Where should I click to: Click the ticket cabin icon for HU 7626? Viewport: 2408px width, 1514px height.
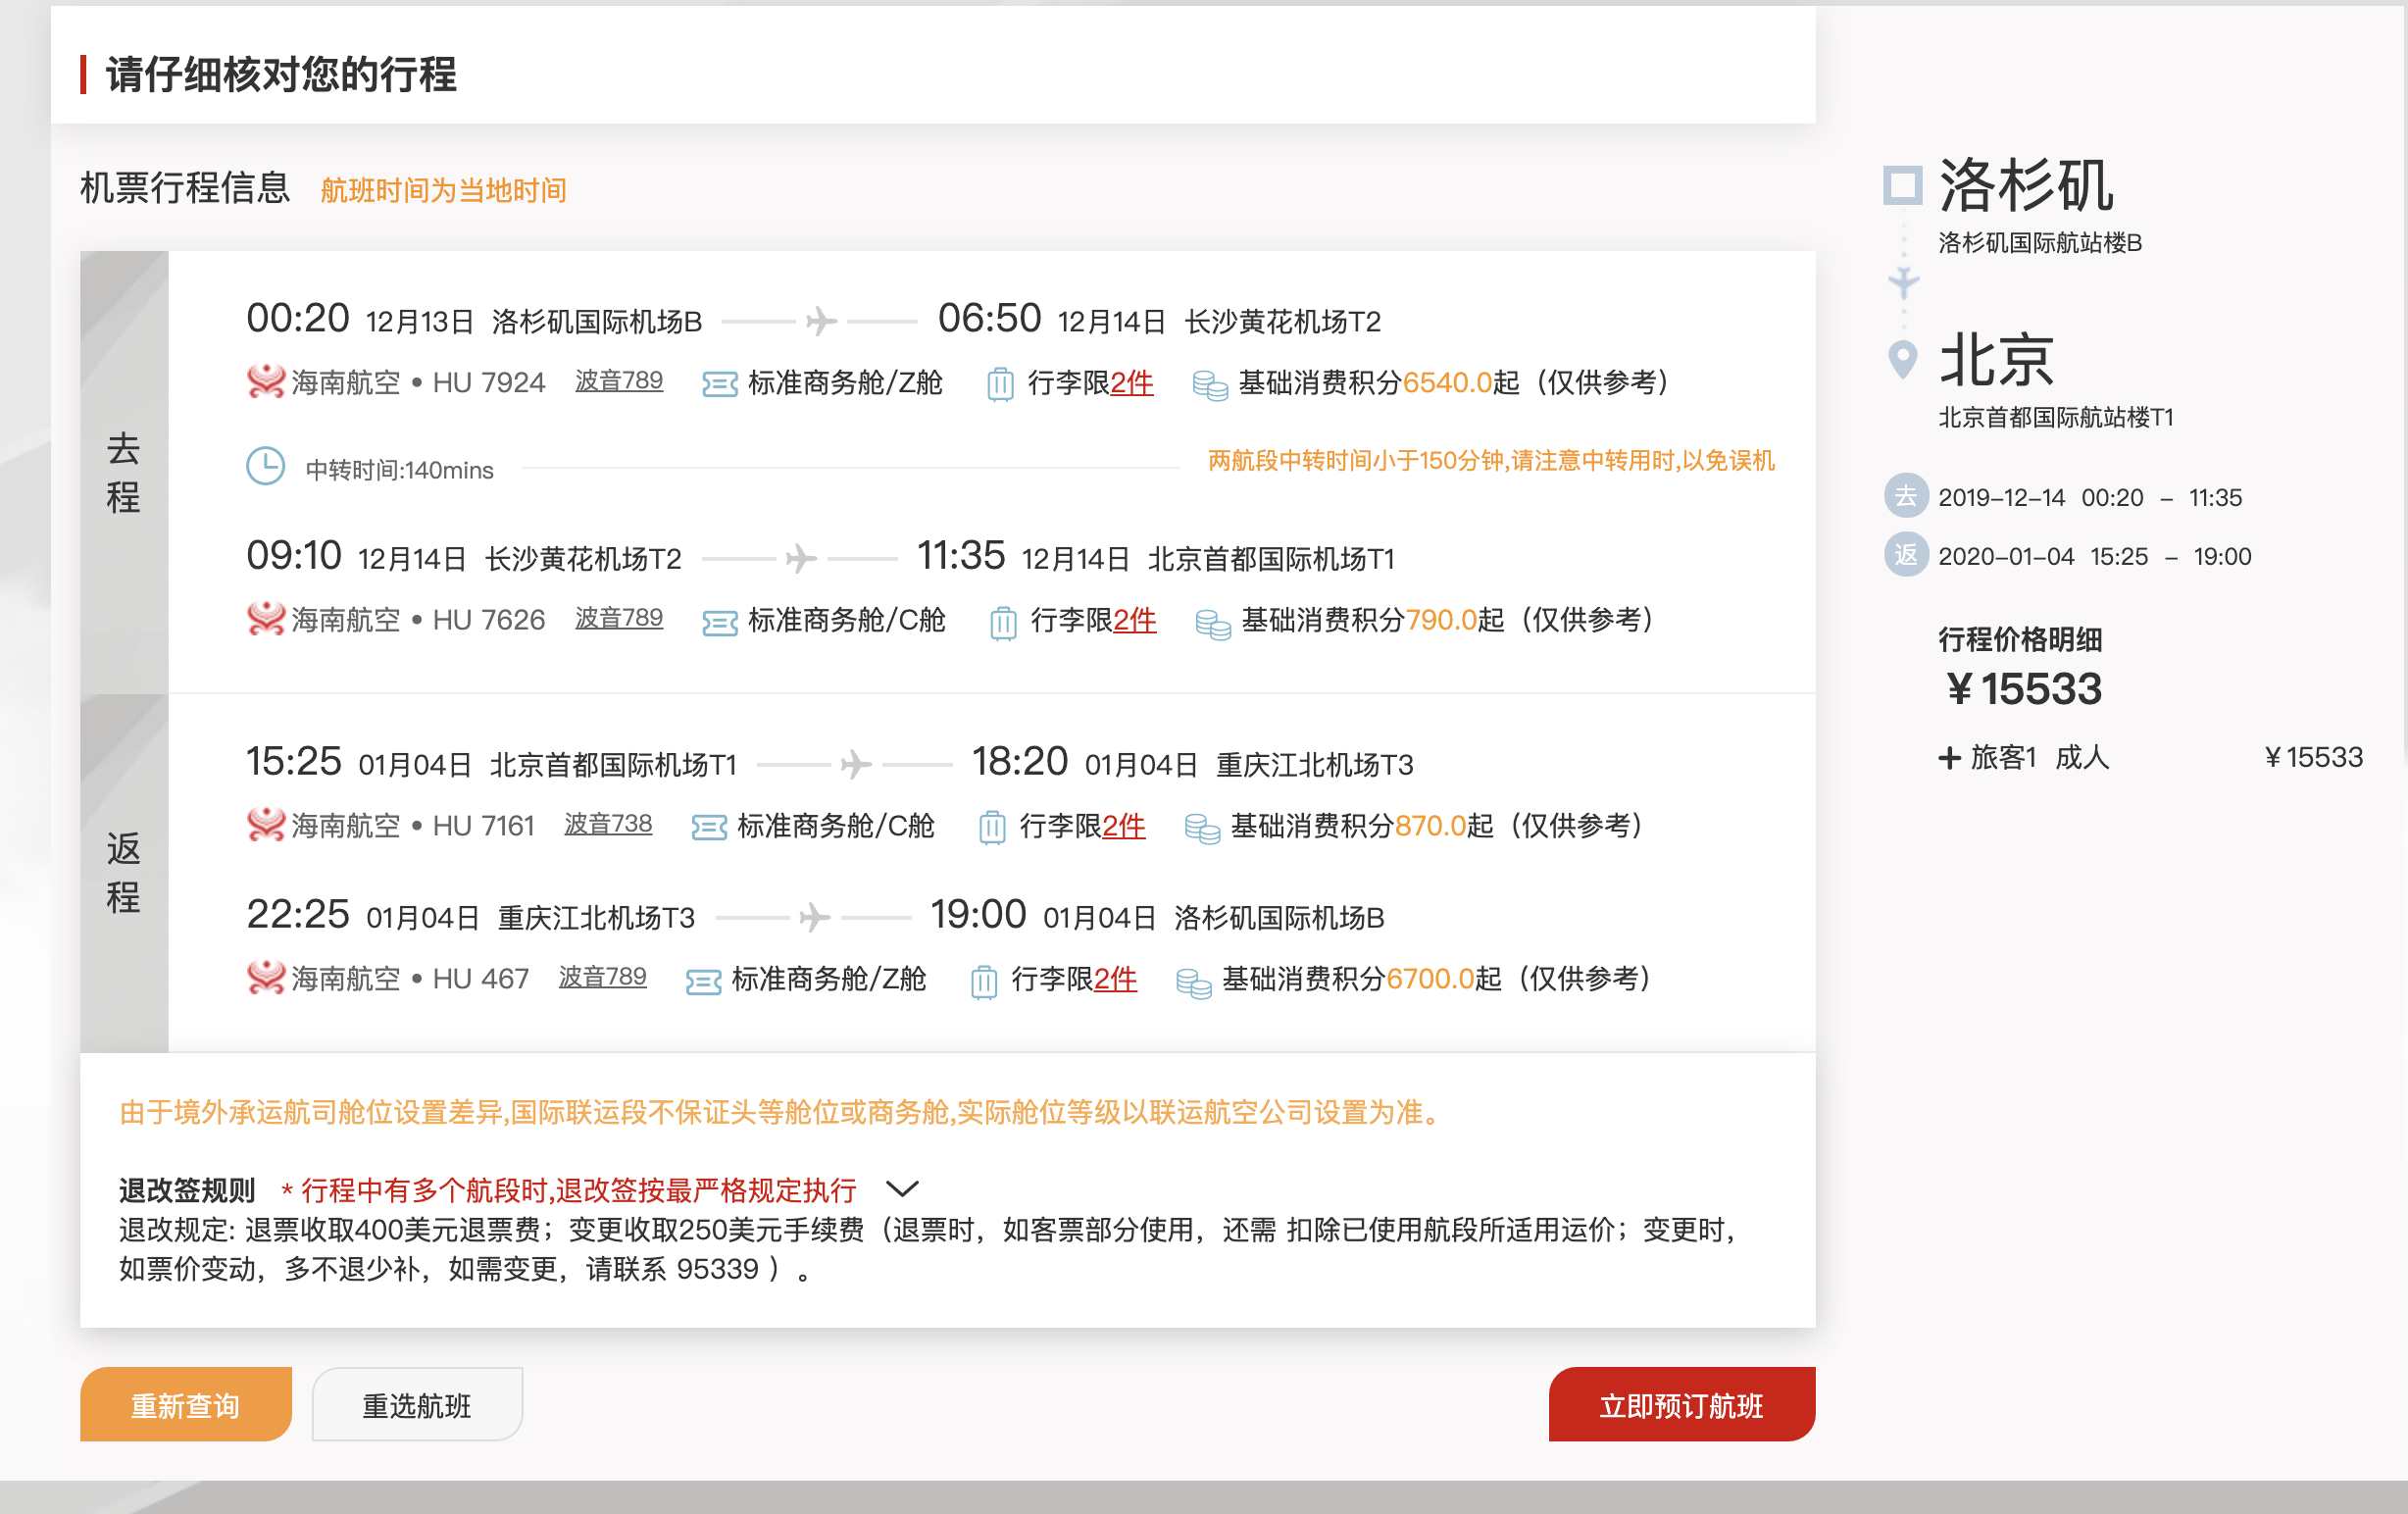click(x=720, y=623)
